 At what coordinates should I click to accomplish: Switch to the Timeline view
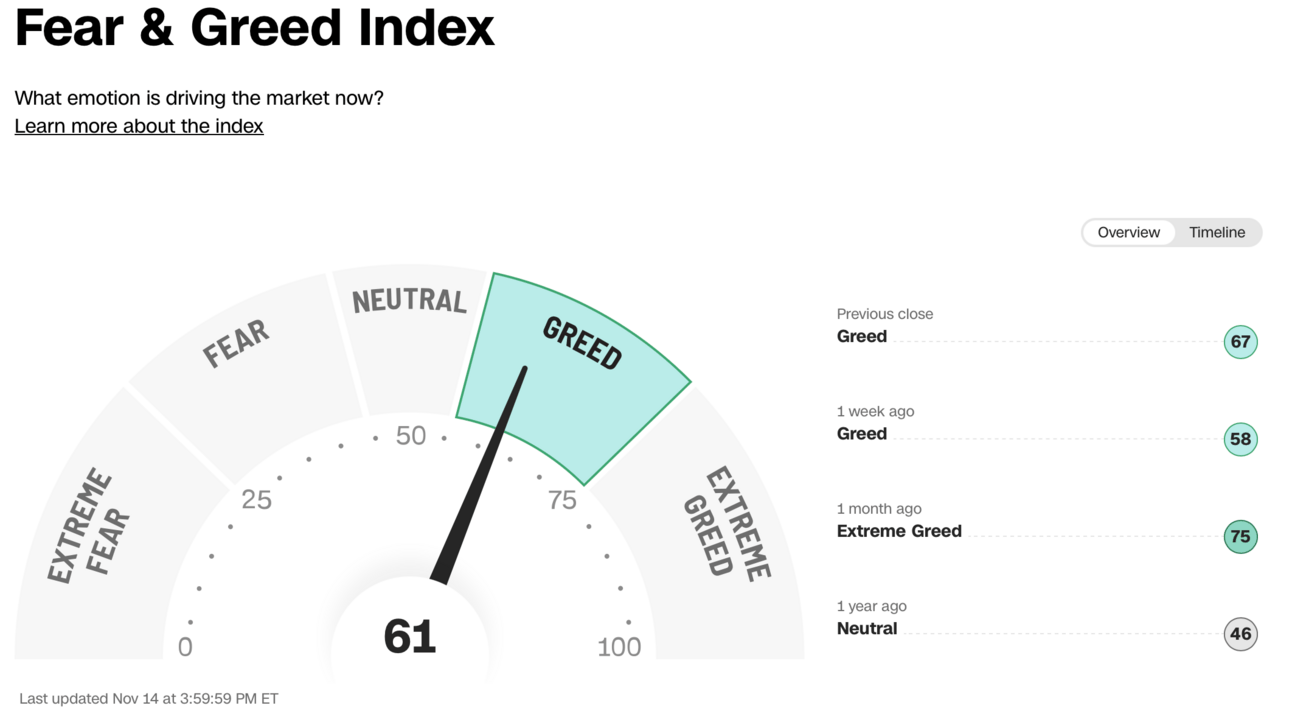pos(1217,232)
